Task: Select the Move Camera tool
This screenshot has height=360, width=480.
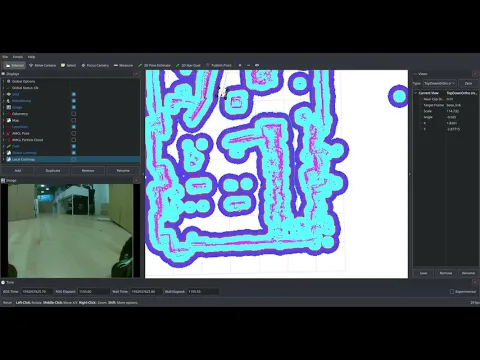Action: coord(42,65)
